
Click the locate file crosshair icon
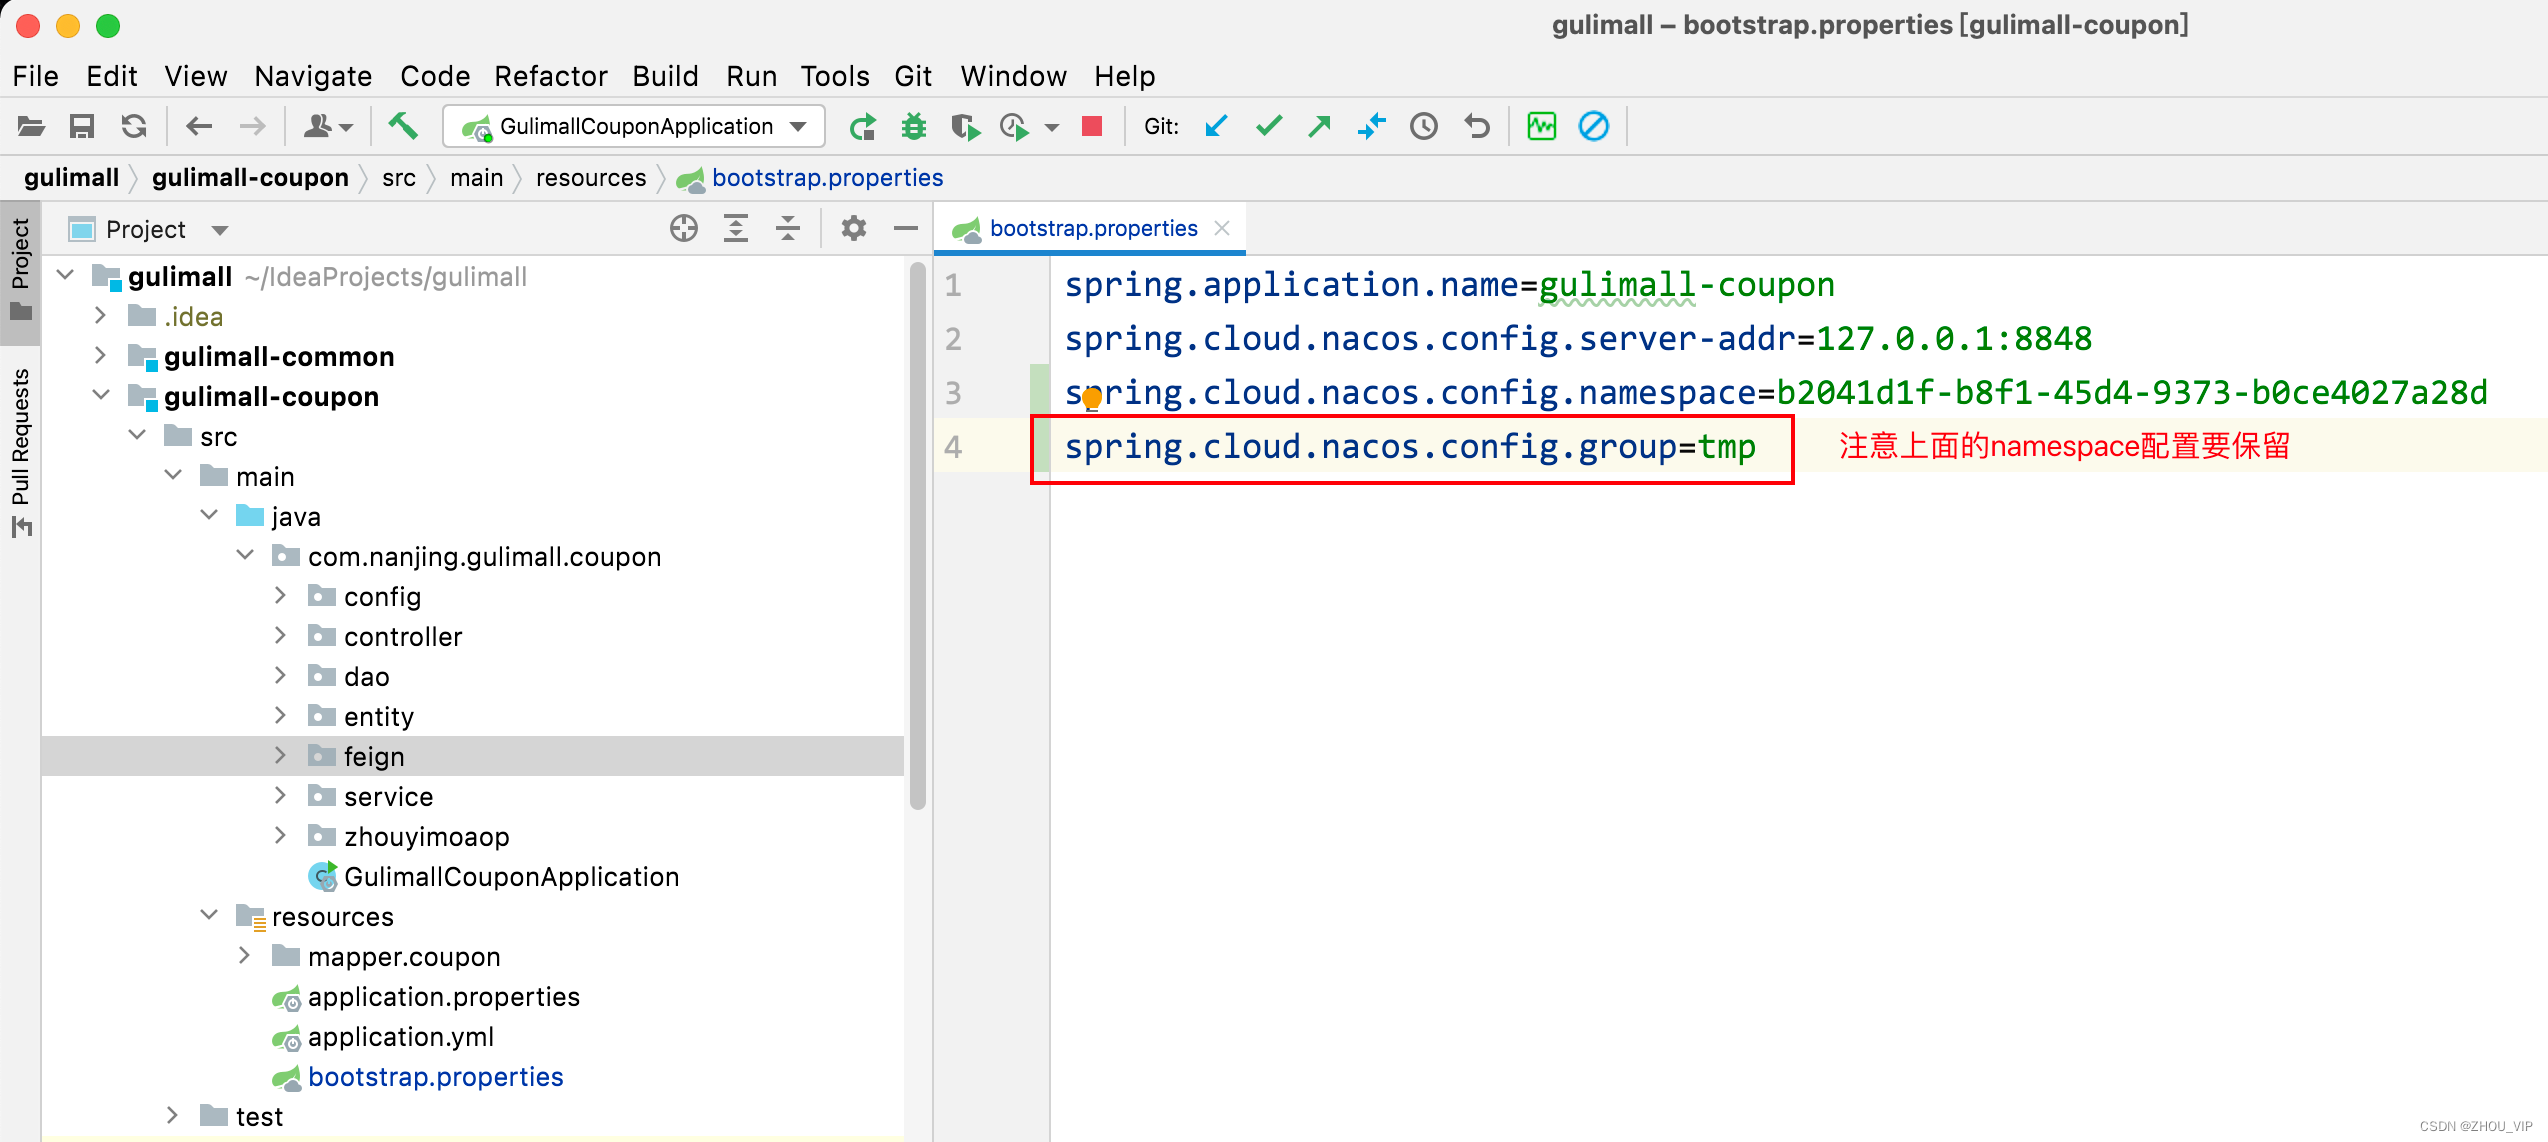pos(684,229)
